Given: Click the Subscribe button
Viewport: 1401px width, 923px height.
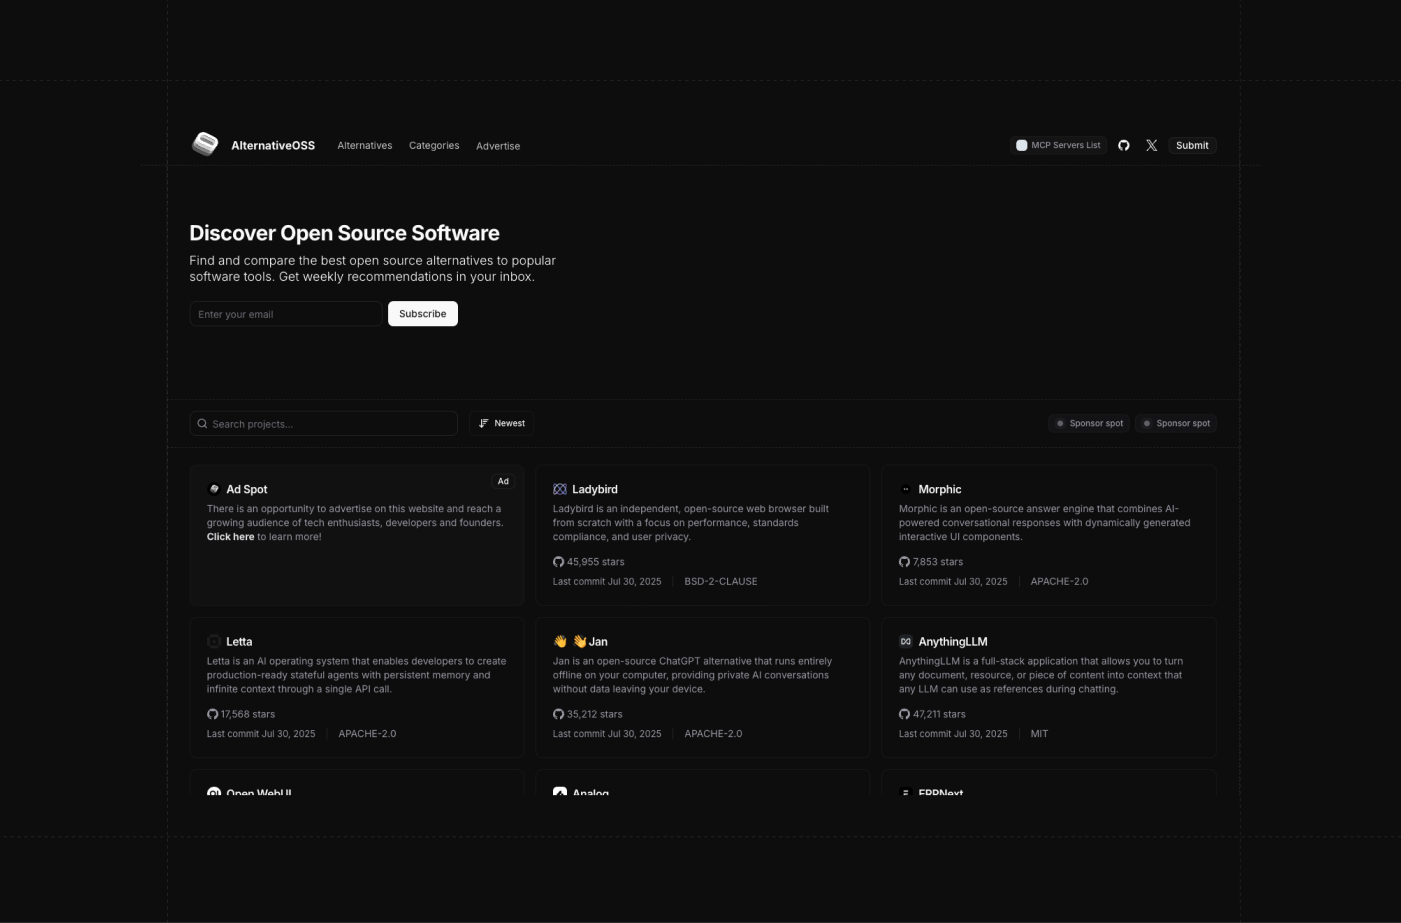Looking at the screenshot, I should click(x=423, y=314).
